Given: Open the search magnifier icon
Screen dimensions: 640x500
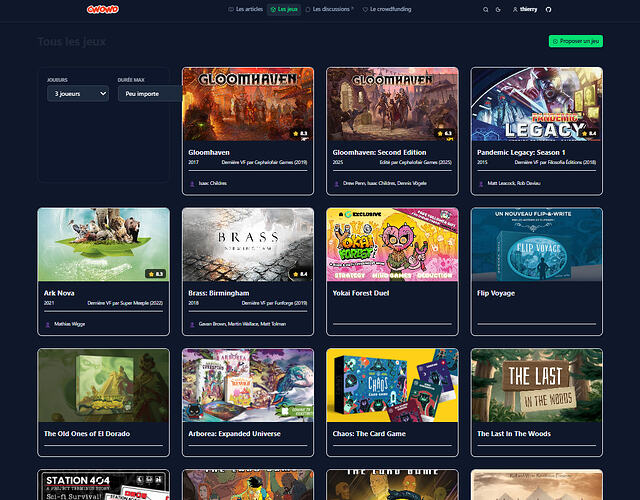Looking at the screenshot, I should tap(486, 9).
